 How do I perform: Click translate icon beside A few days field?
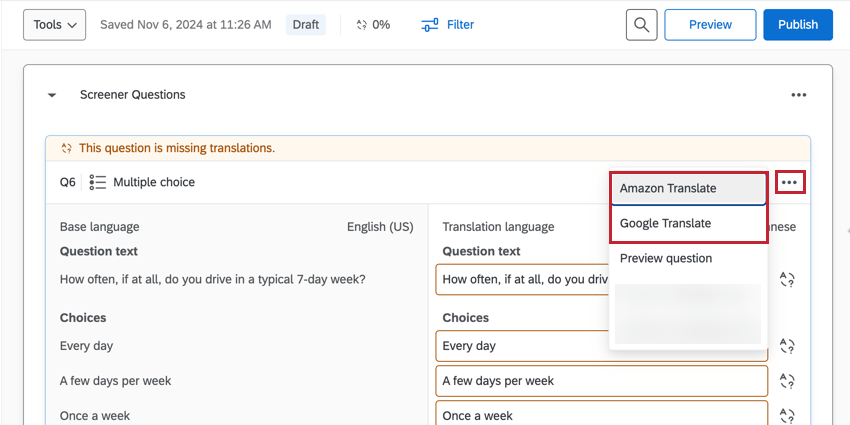click(786, 381)
